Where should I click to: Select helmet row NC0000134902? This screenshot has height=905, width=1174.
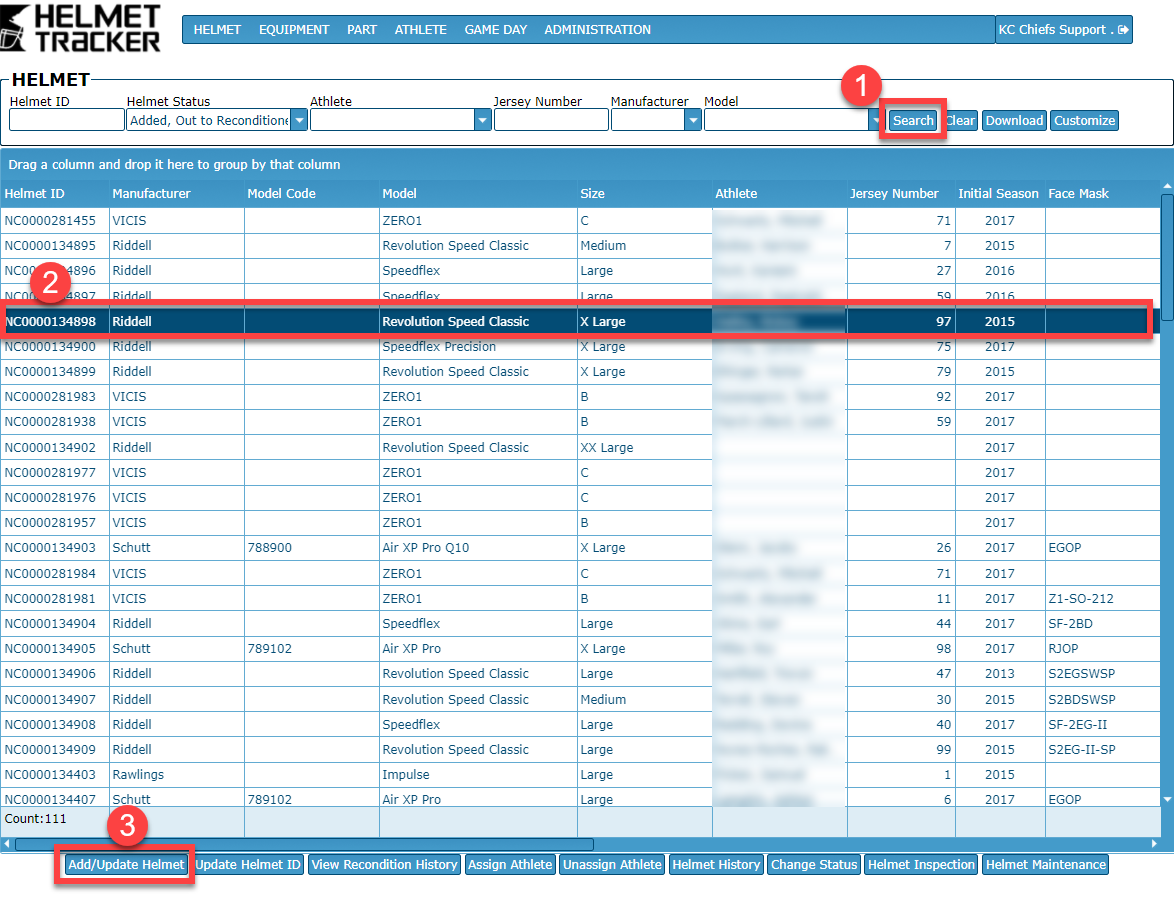pos(580,448)
